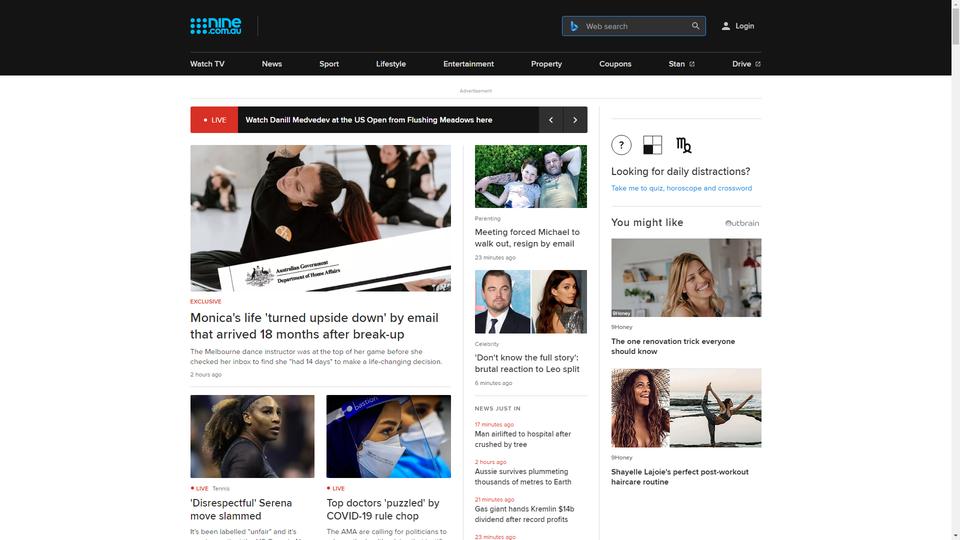Open 'Meeting forced Michael to walk out' story

(x=527, y=238)
